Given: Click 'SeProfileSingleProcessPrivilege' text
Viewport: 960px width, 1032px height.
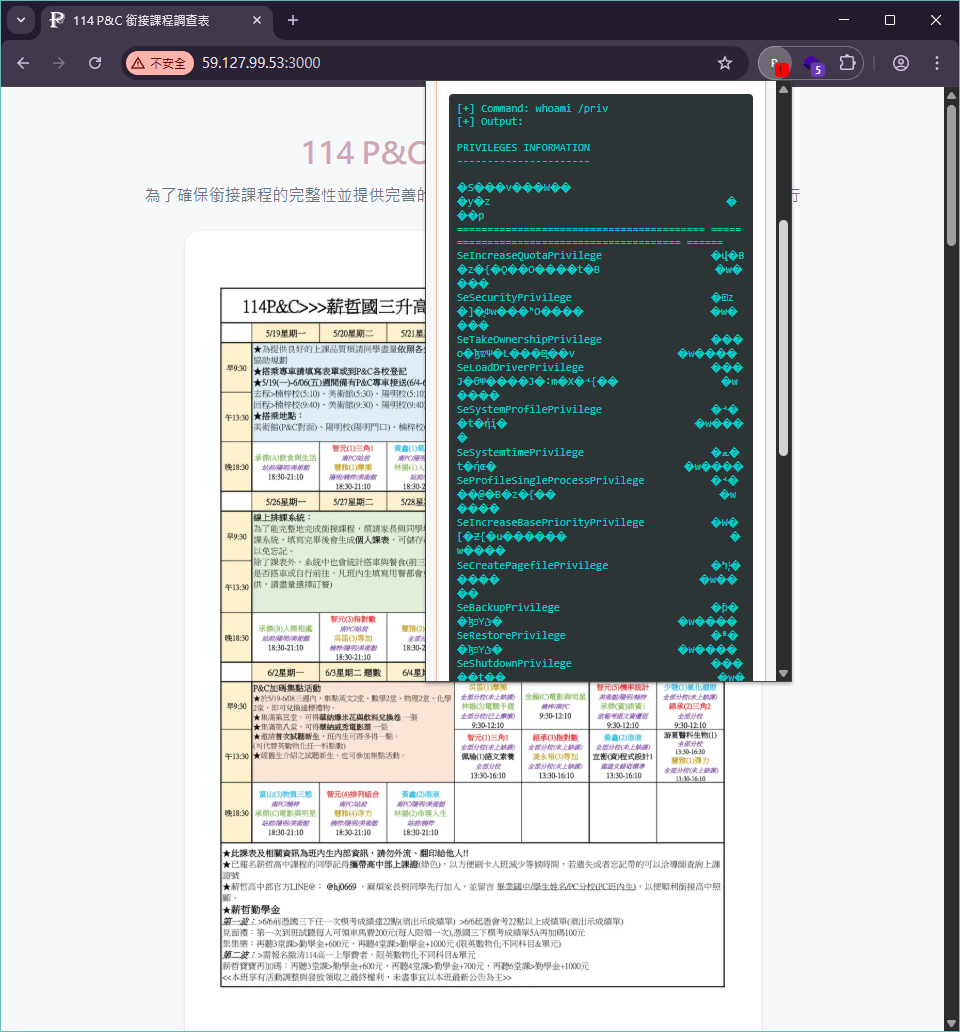Looking at the screenshot, I should click(550, 480).
